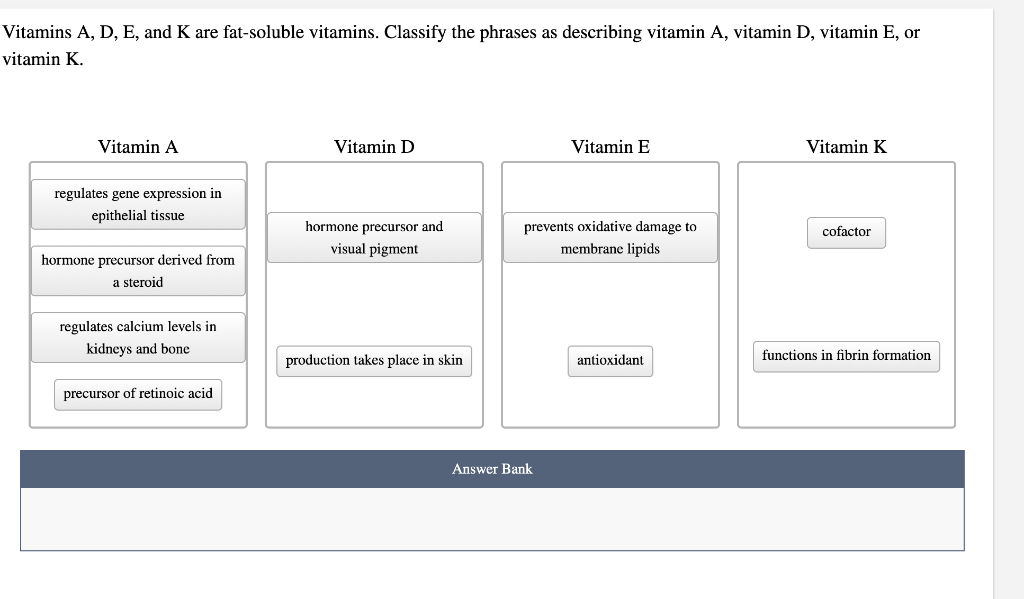Click the question instruction text
This screenshot has width=1024, height=599.
[x=461, y=45]
